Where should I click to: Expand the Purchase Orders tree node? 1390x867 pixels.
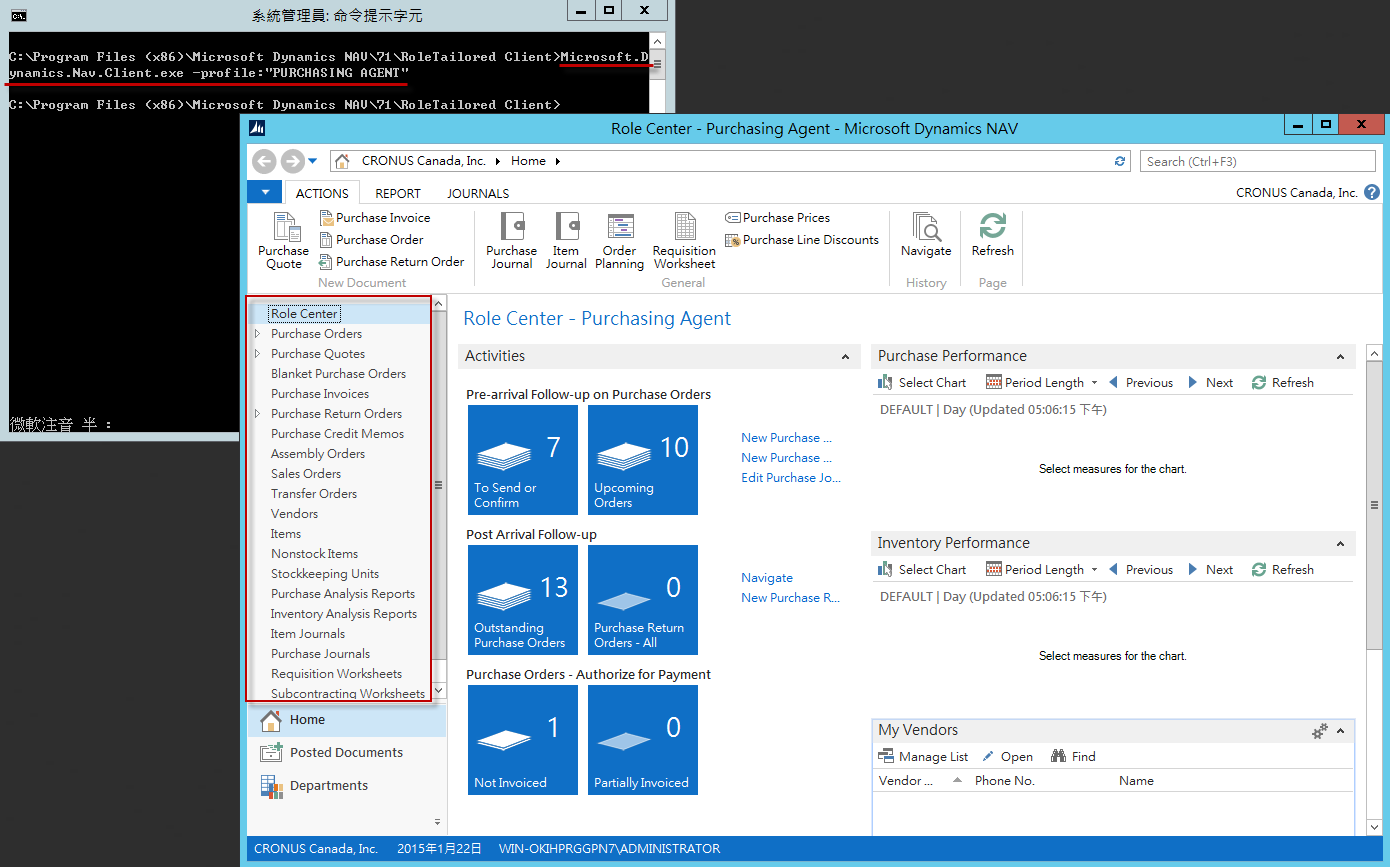point(257,334)
